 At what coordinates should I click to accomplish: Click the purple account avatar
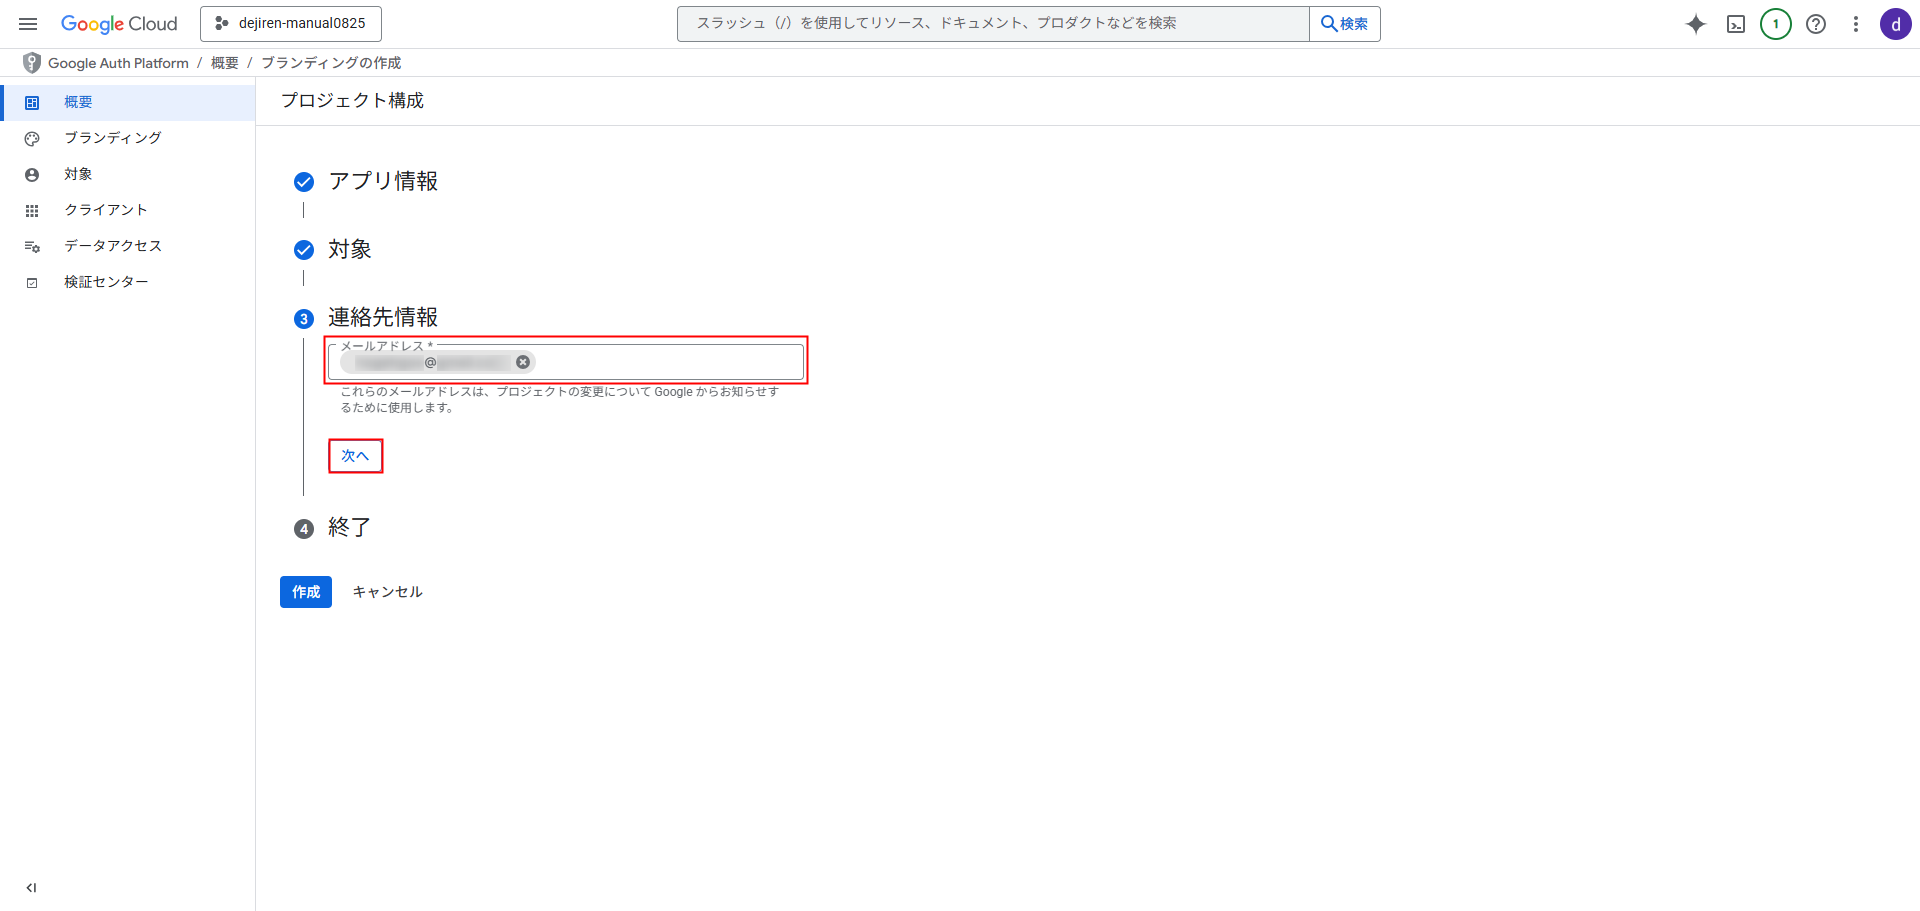1895,24
